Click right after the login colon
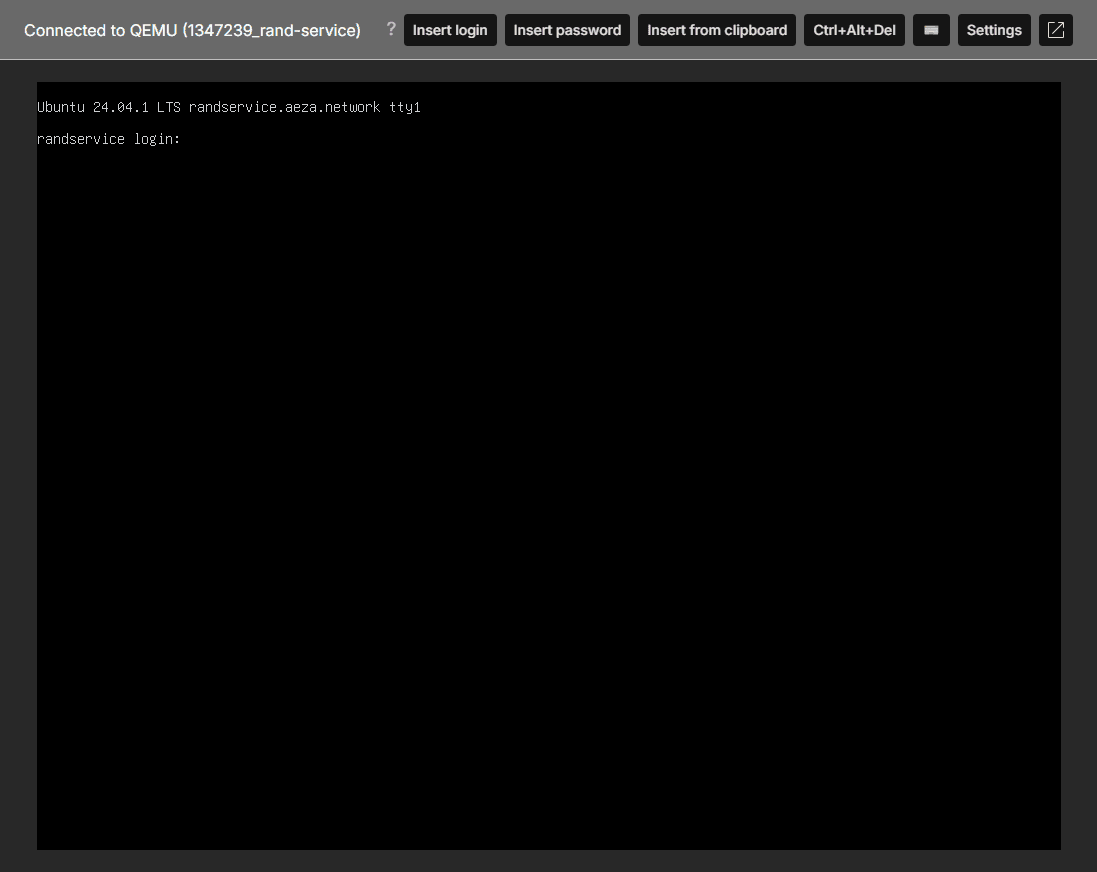 pyautogui.click(x=186, y=139)
